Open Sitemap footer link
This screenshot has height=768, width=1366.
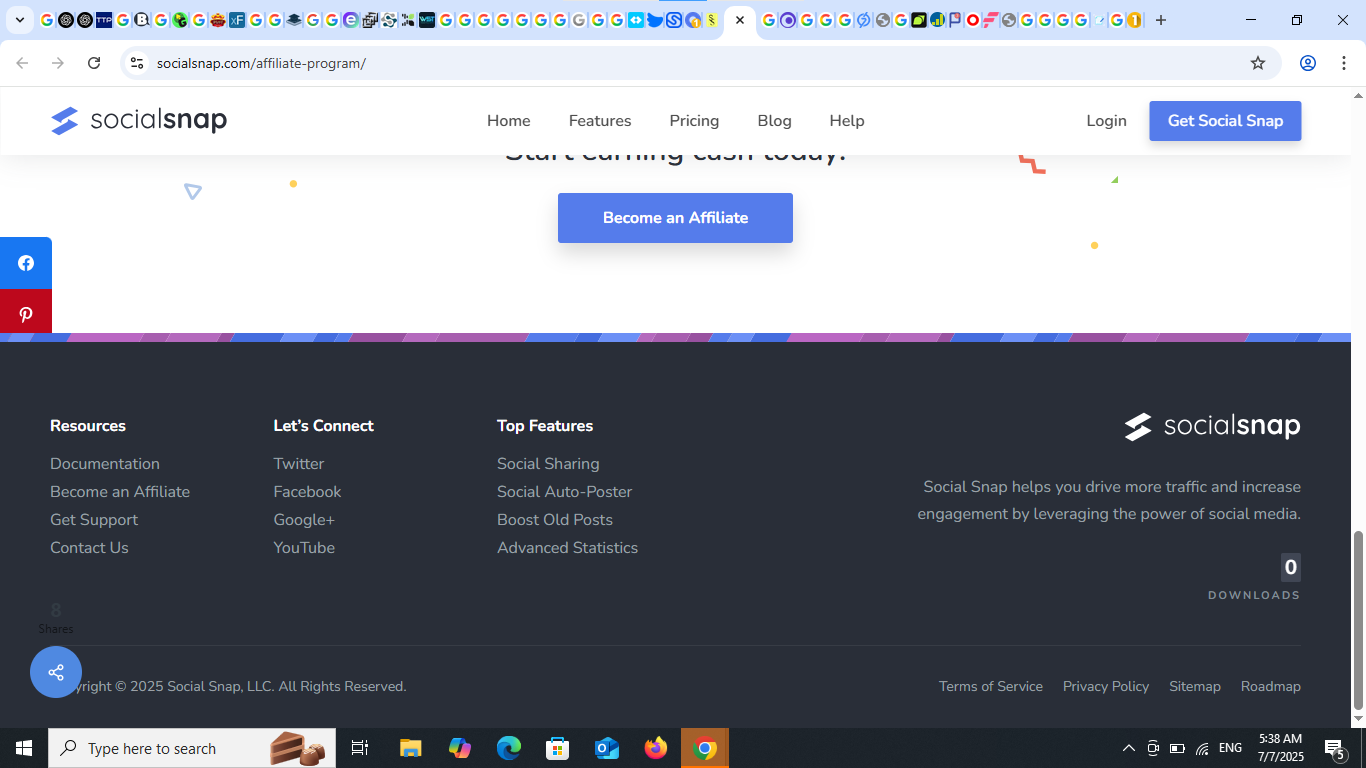point(1195,686)
